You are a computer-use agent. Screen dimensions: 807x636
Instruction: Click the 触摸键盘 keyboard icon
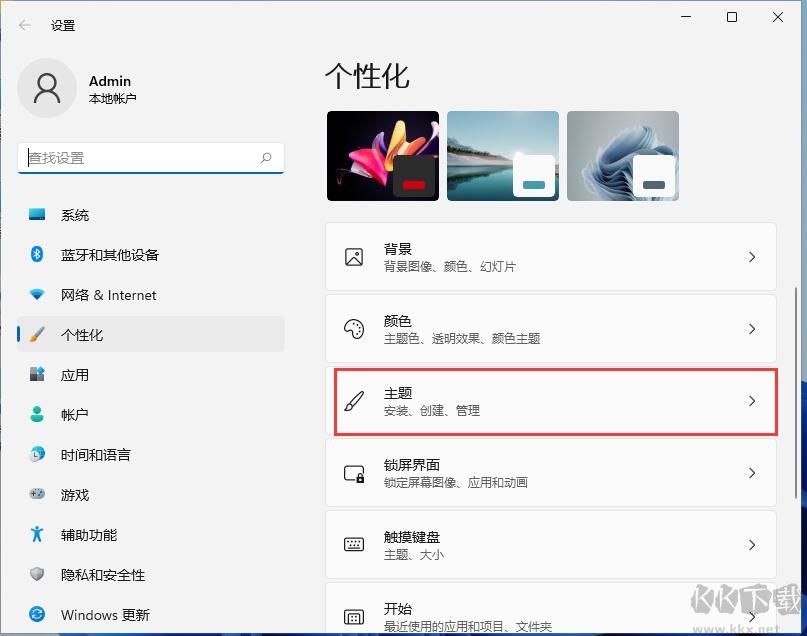tap(352, 544)
